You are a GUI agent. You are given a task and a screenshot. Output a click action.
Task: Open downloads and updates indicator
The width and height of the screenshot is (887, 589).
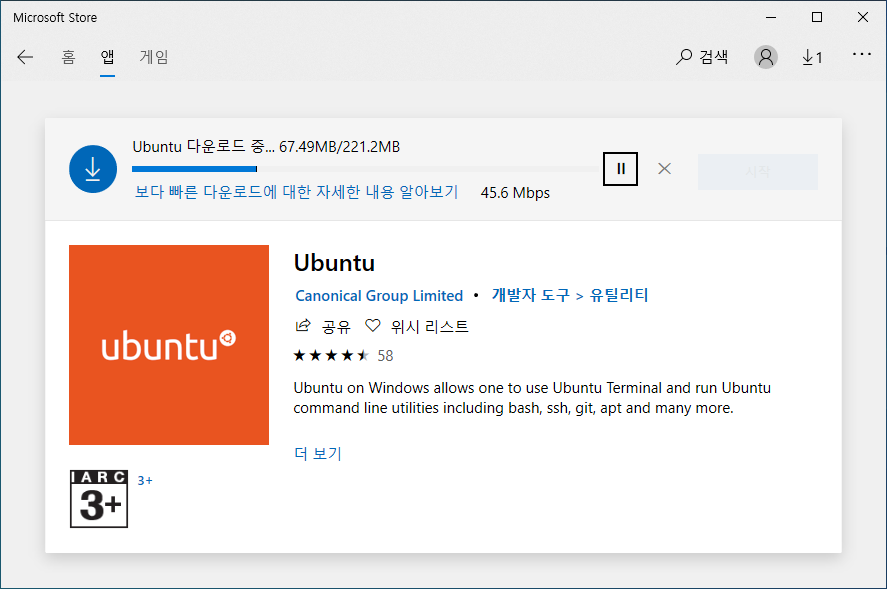point(812,57)
